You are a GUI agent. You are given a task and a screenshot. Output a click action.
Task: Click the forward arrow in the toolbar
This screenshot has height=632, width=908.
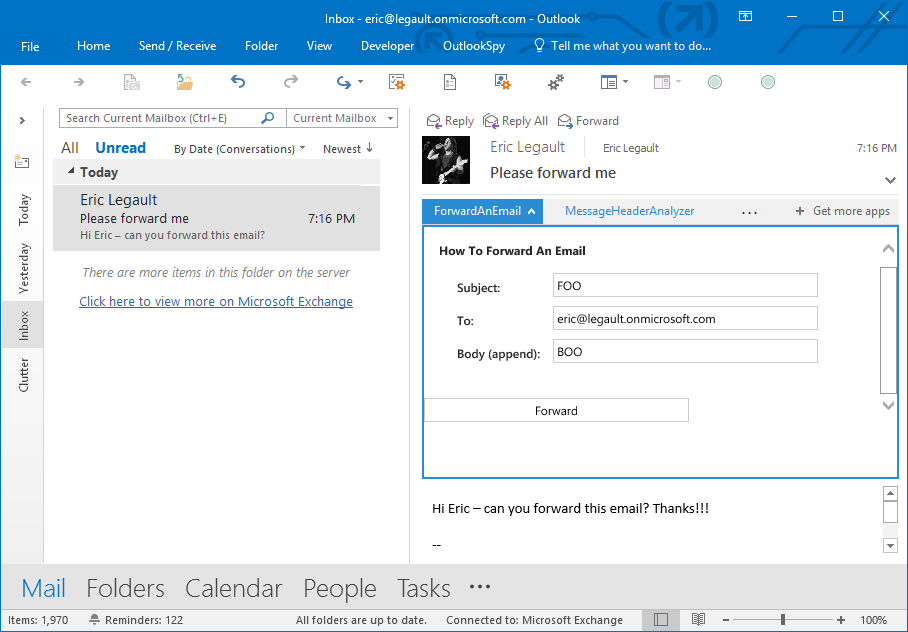[79, 82]
